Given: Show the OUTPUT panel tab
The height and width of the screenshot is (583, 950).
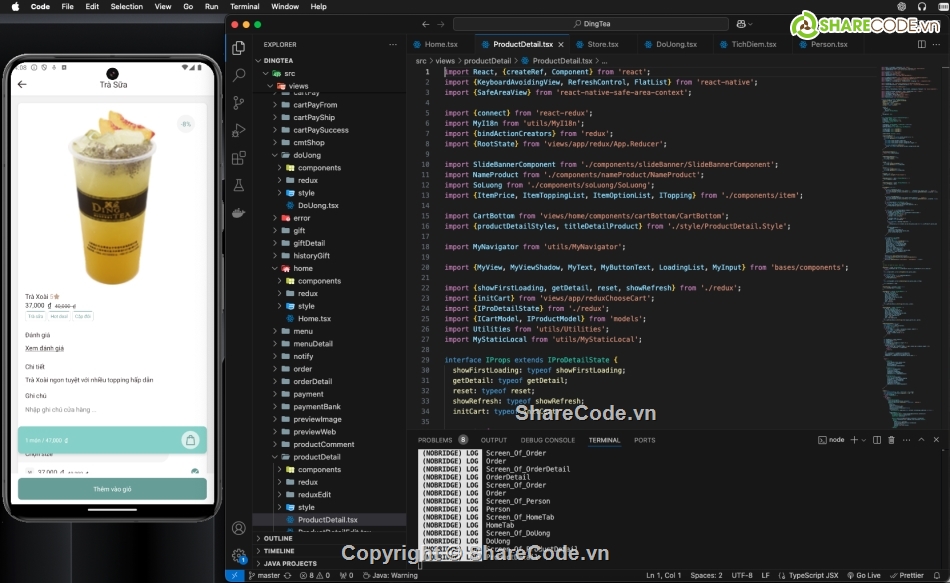Looking at the screenshot, I should 494,440.
